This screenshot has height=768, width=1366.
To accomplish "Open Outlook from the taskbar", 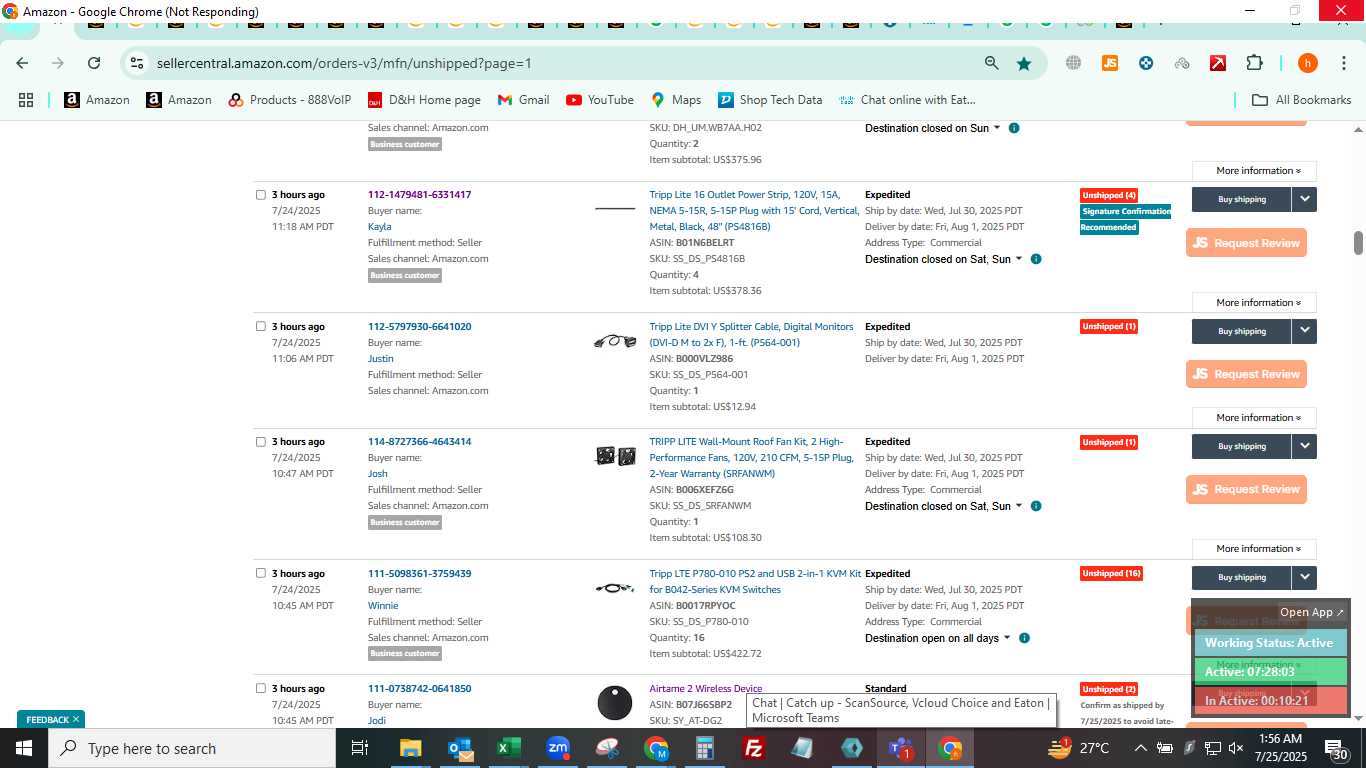I will coord(461,748).
